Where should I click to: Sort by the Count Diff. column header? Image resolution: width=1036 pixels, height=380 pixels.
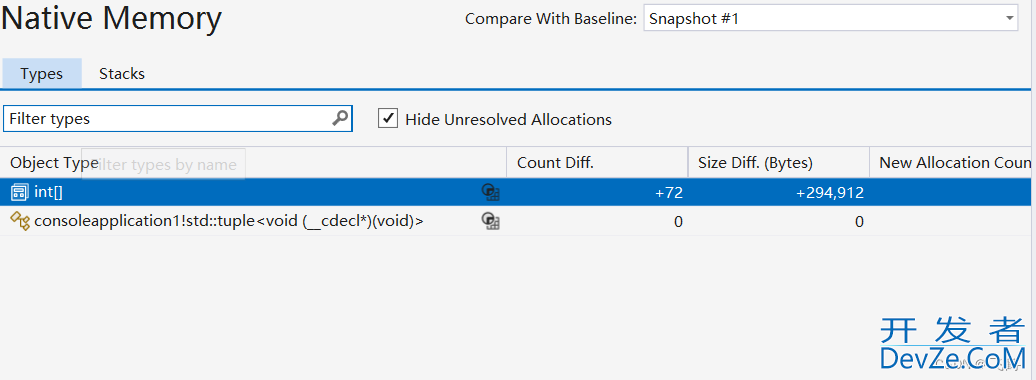[x=597, y=163]
